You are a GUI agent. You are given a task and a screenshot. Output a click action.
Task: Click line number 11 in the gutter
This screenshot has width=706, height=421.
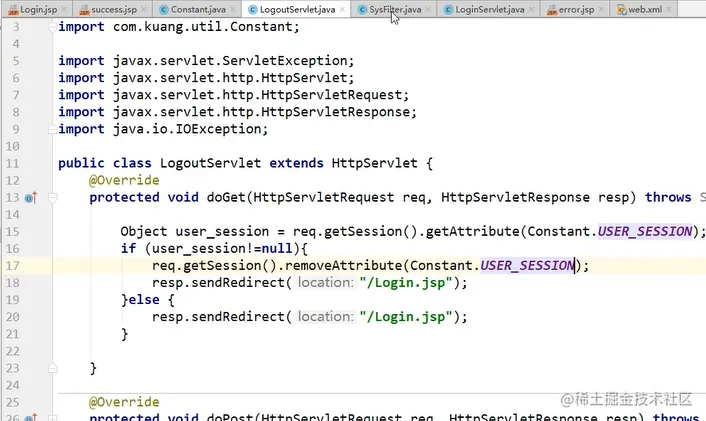point(13,163)
